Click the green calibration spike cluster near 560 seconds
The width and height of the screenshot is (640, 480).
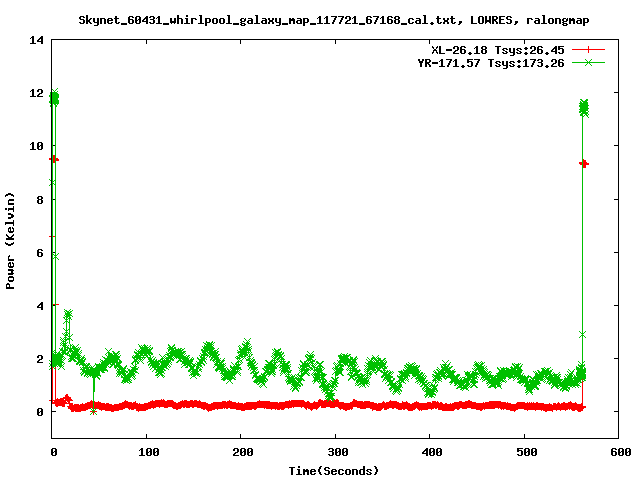coord(584,108)
